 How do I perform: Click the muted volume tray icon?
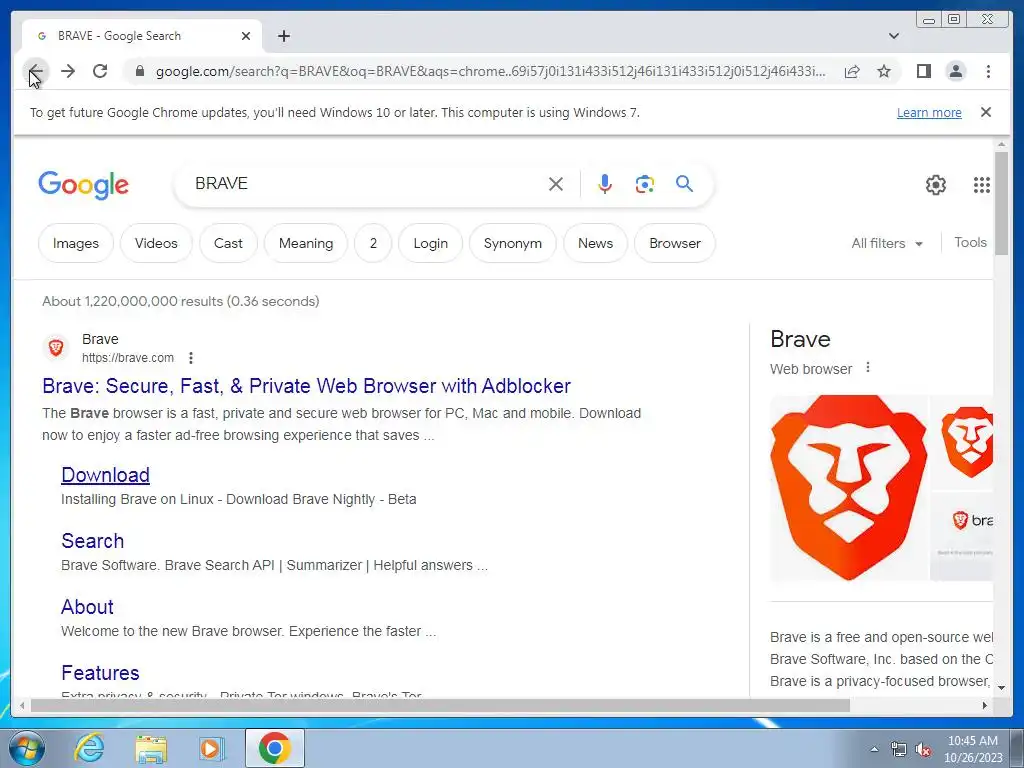923,750
